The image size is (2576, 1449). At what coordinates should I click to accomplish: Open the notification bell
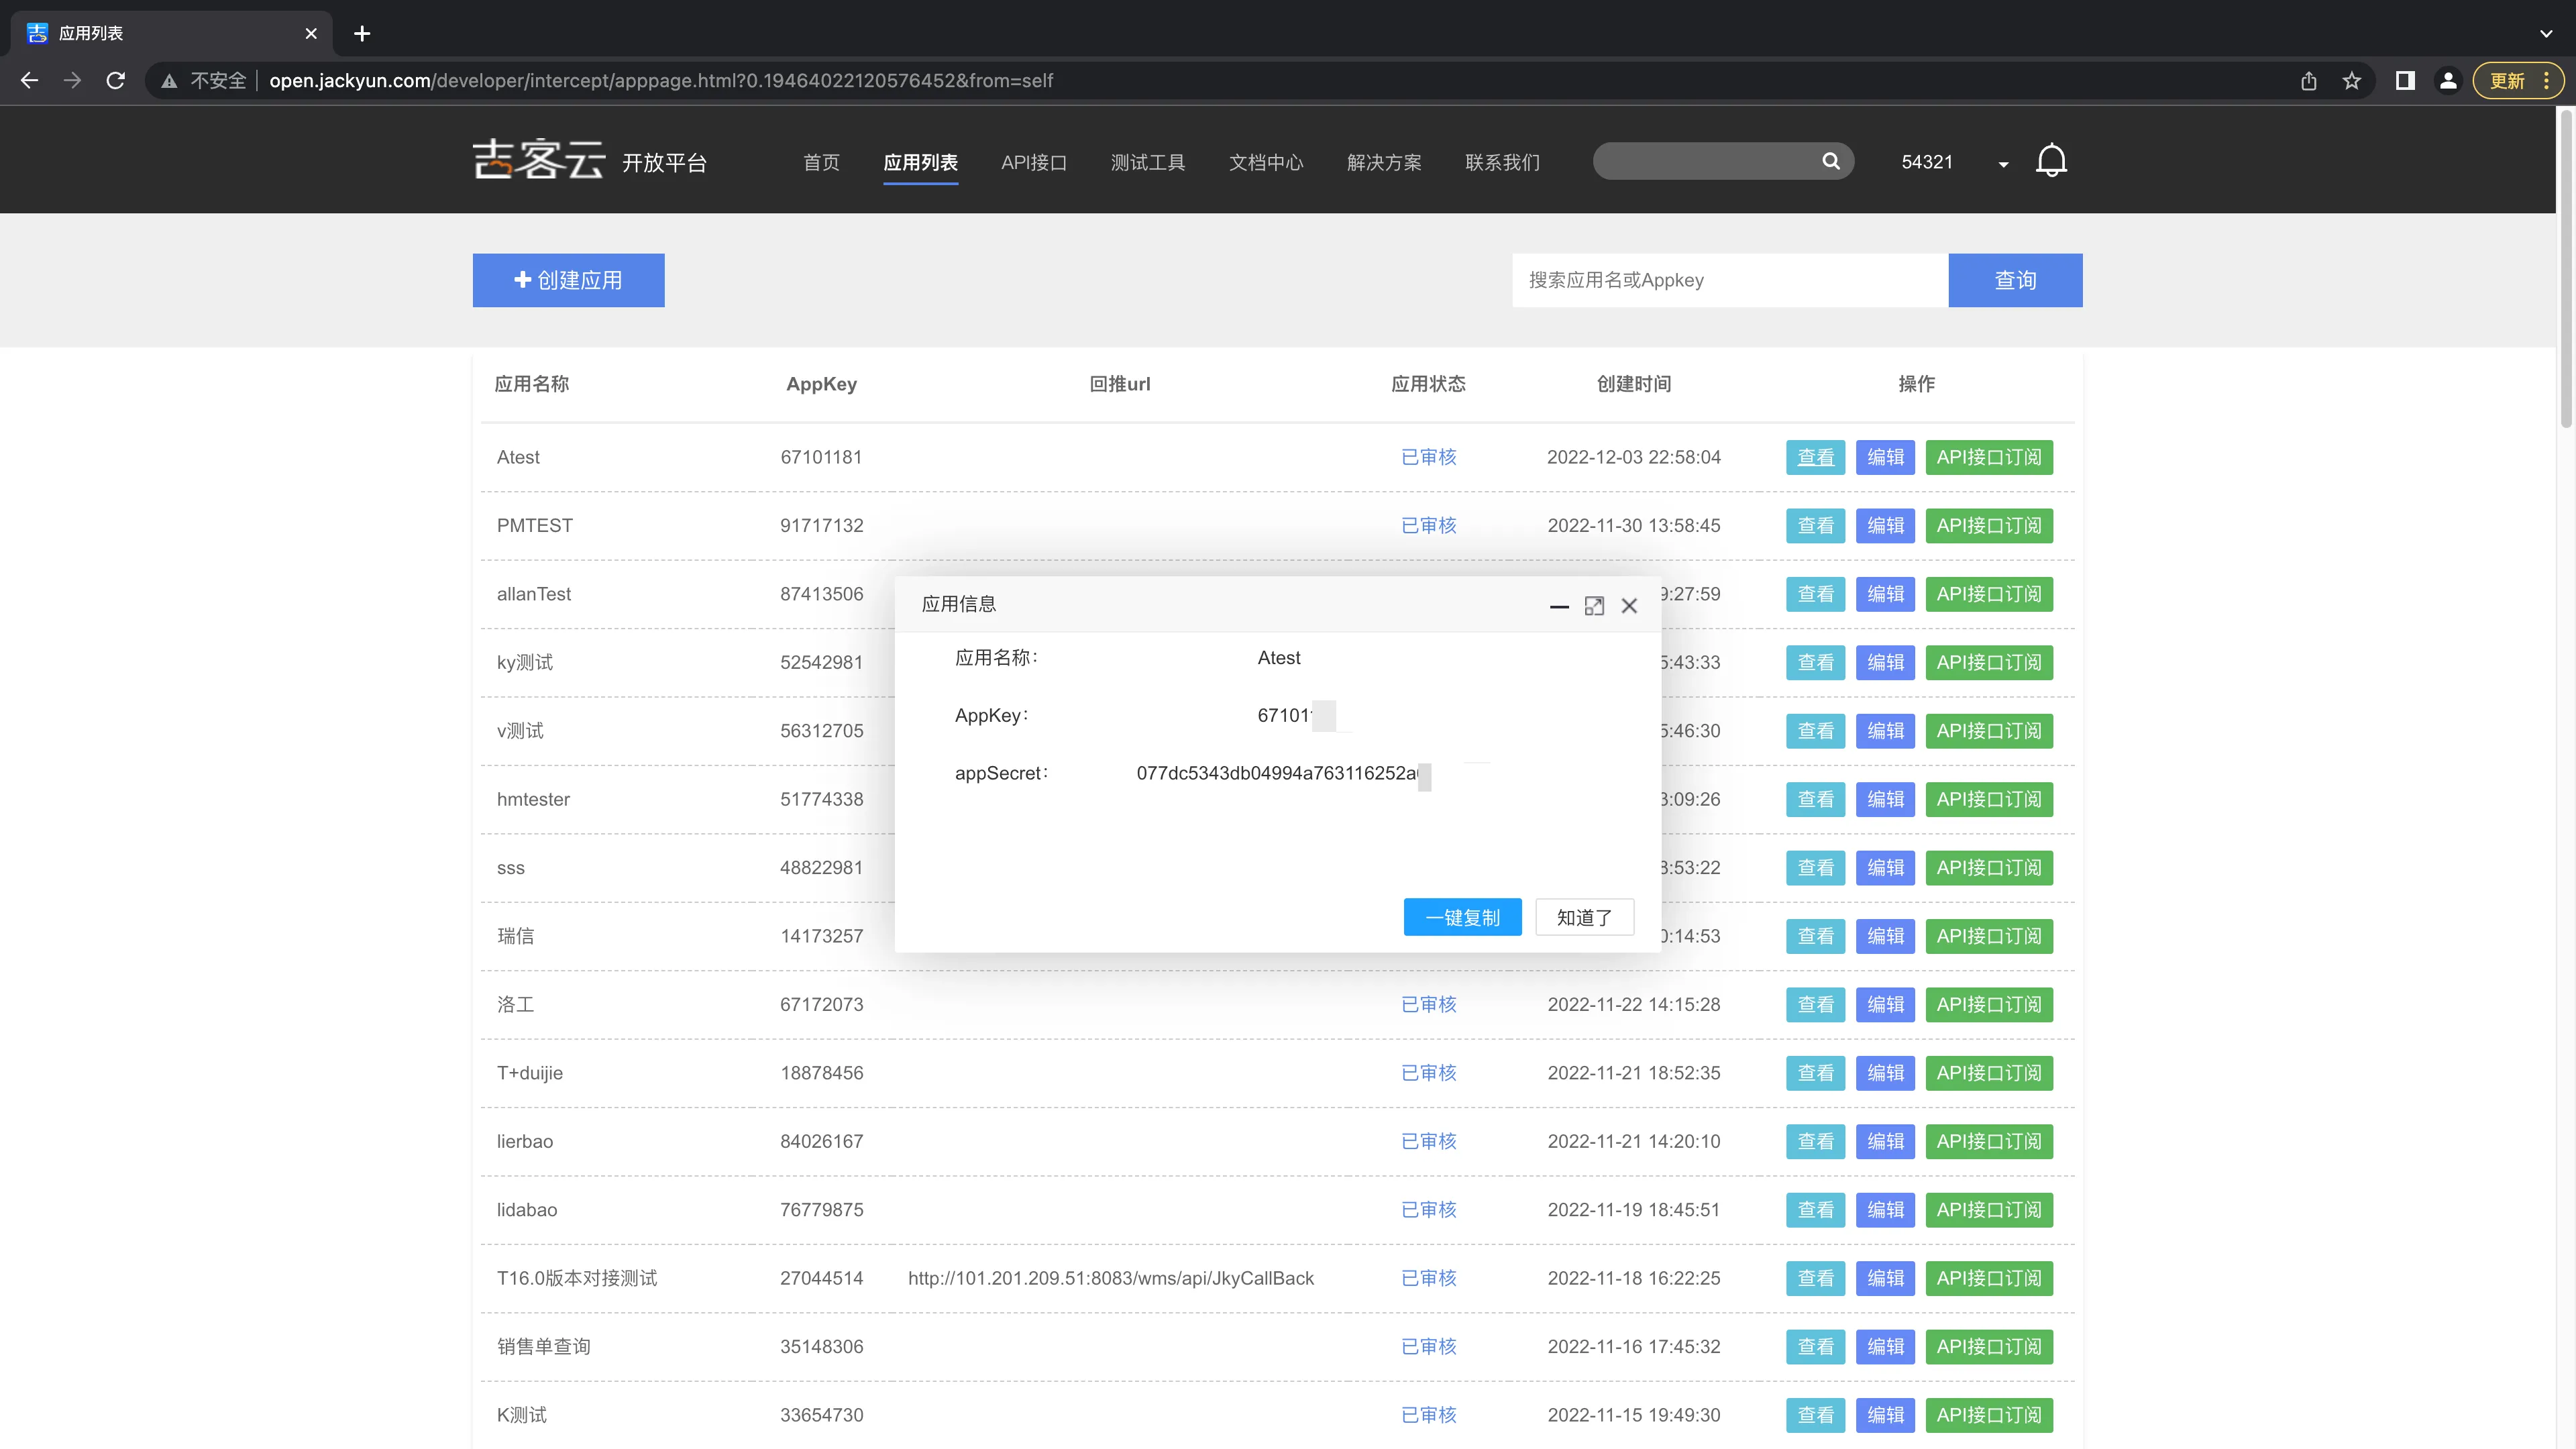tap(2051, 161)
